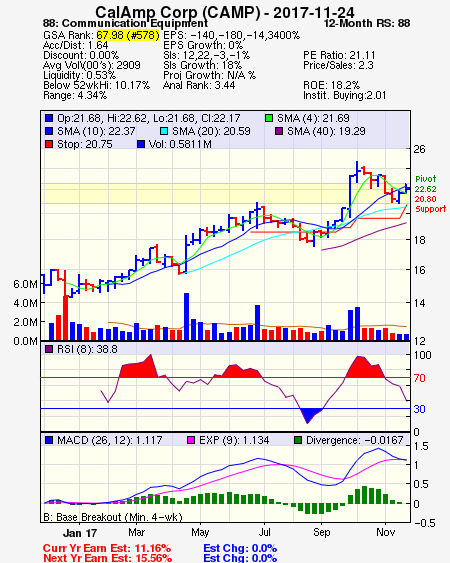Click the 'Divergence: -0.0167' legend text
Image resolution: width=450 pixels, height=563 pixels.
(354, 440)
